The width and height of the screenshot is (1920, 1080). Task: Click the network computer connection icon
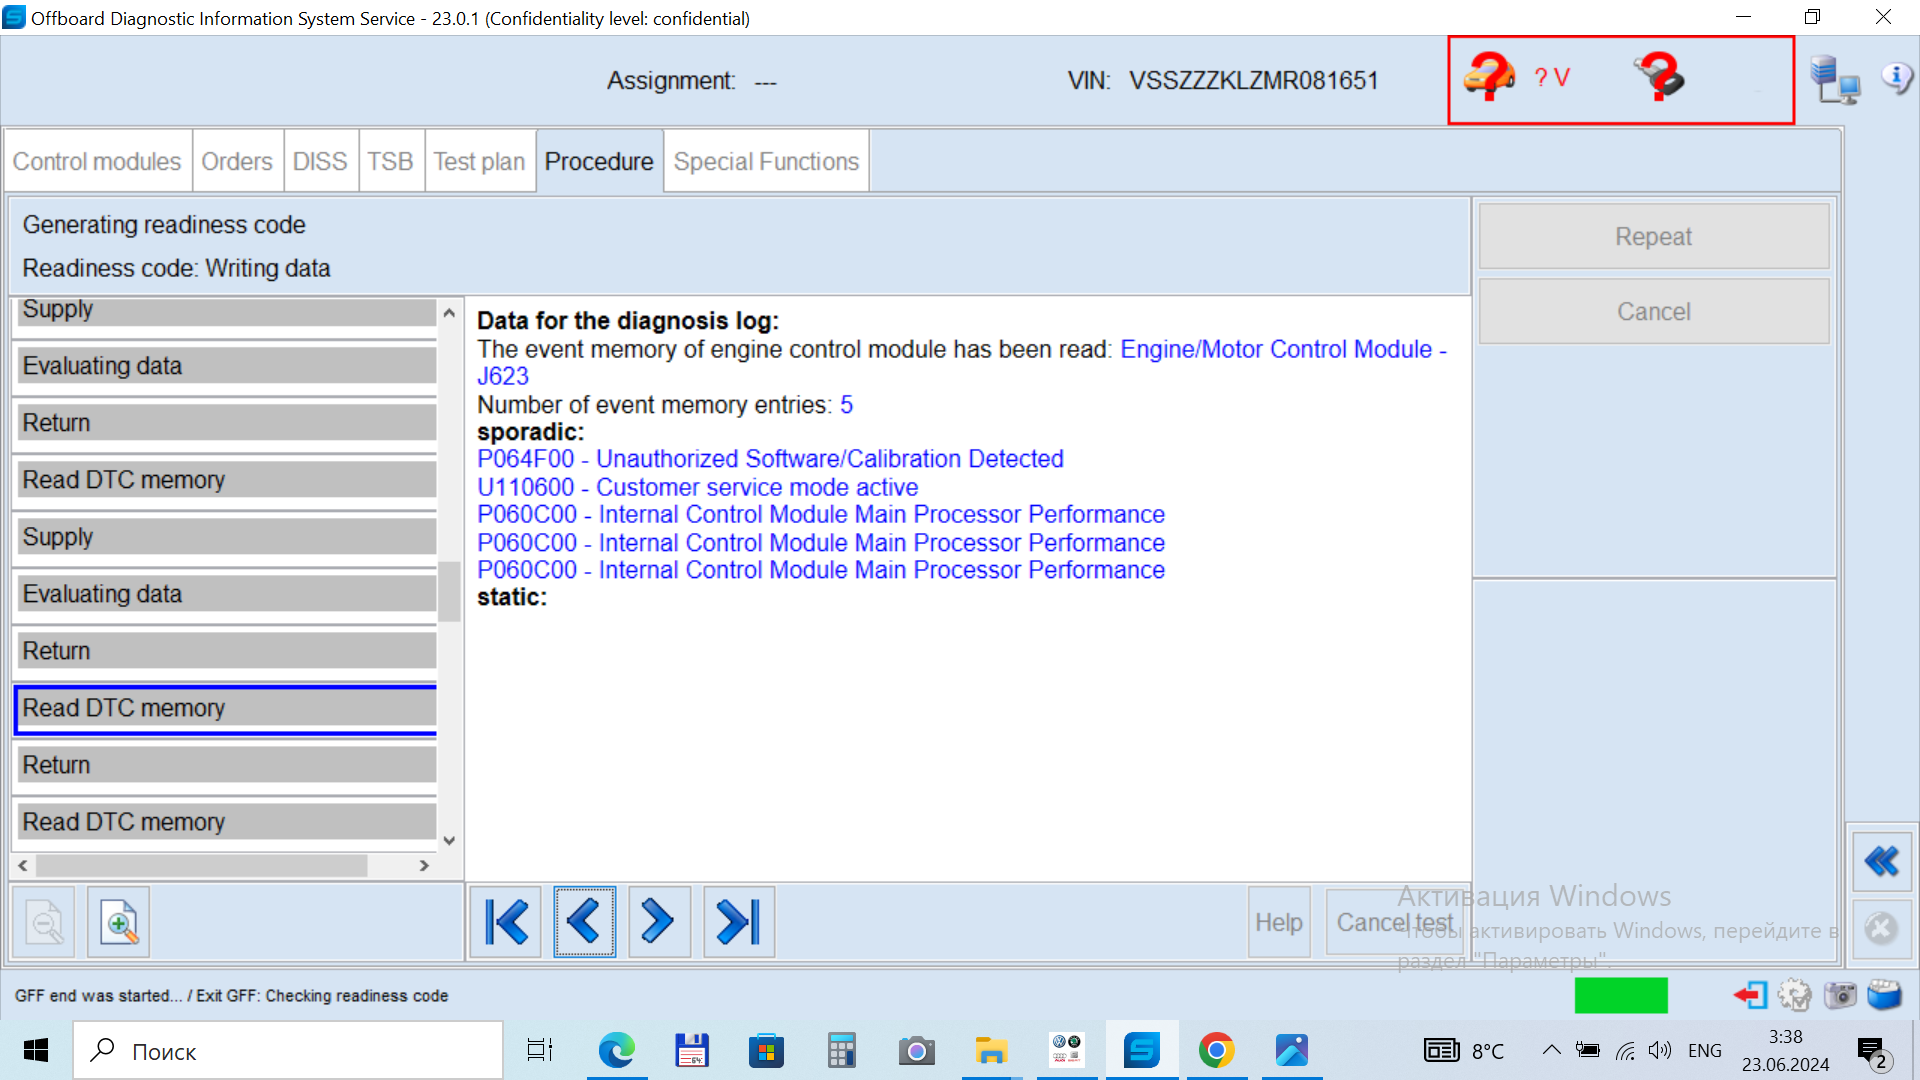pos(1834,80)
